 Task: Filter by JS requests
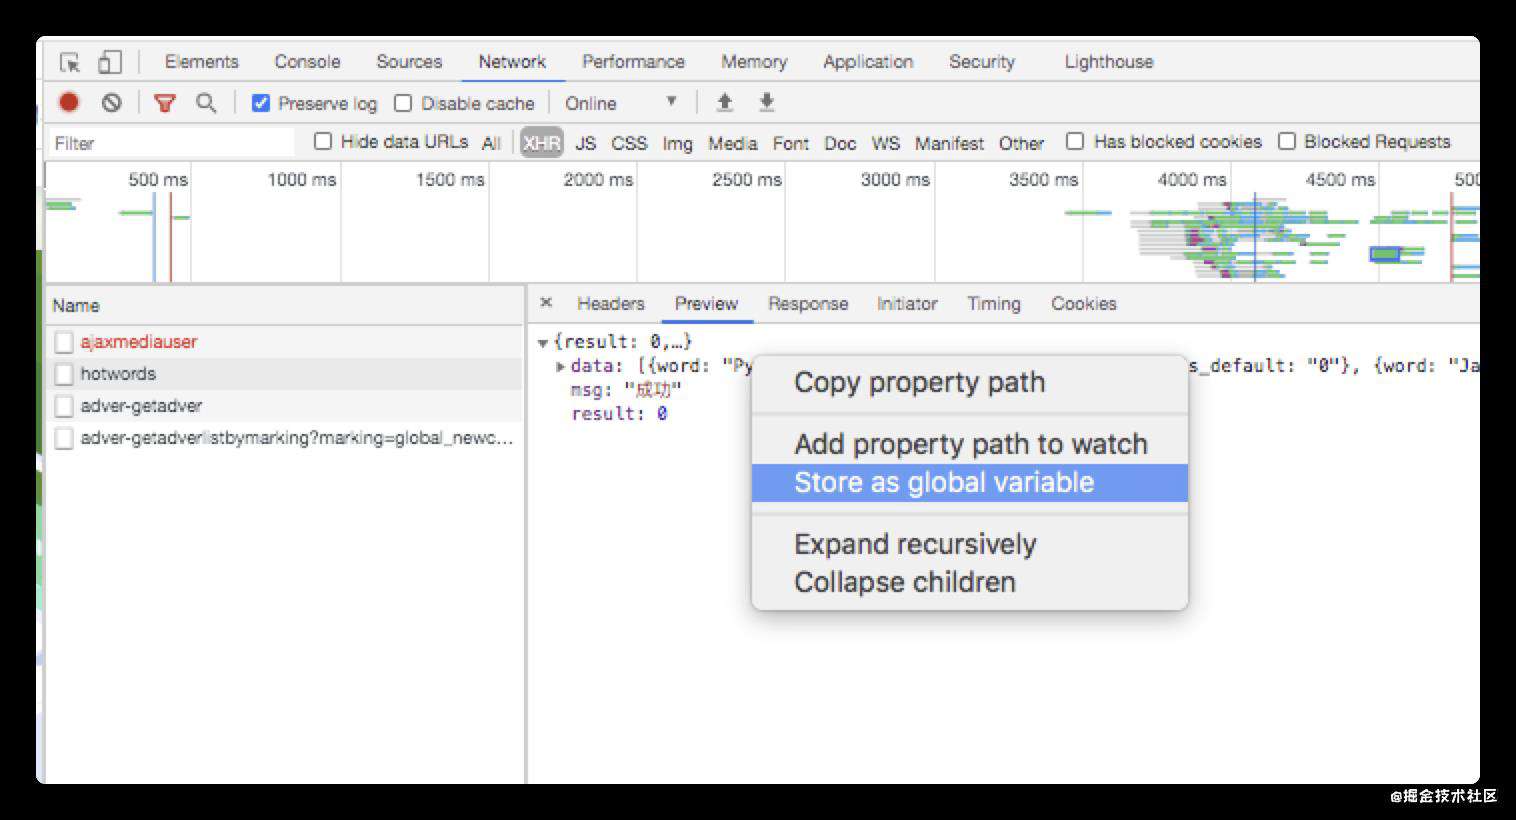point(586,143)
